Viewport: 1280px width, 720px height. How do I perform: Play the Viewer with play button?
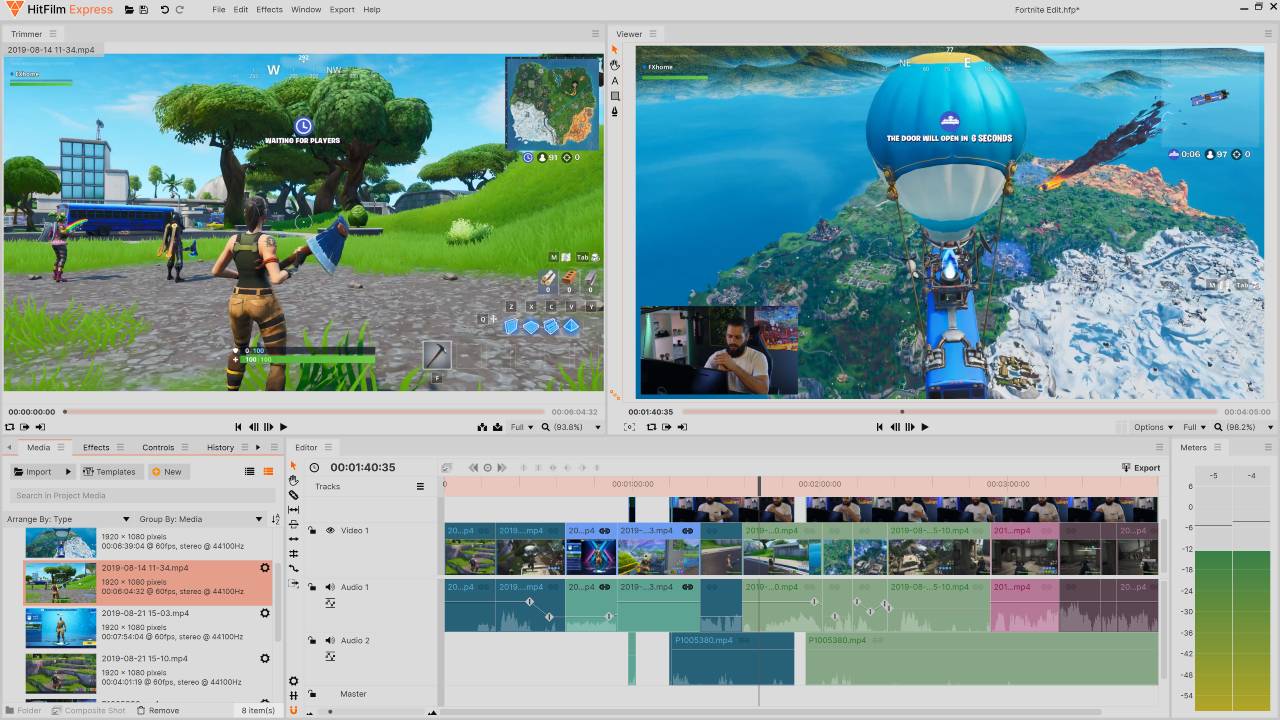pos(924,427)
